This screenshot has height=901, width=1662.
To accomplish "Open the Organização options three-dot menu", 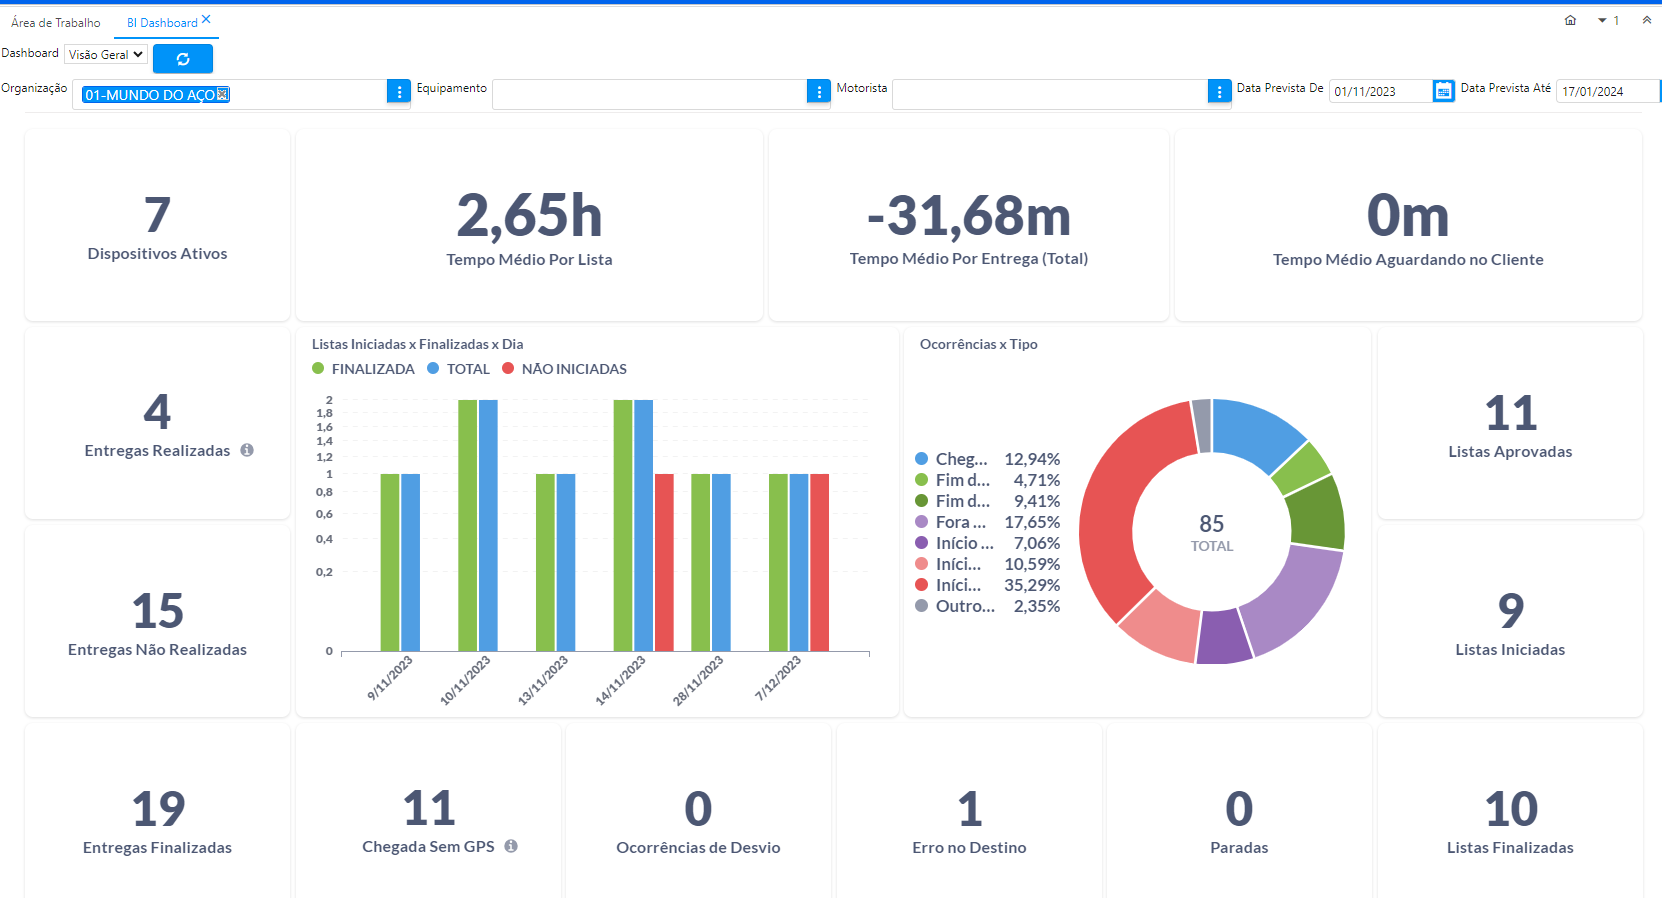I will [x=398, y=92].
